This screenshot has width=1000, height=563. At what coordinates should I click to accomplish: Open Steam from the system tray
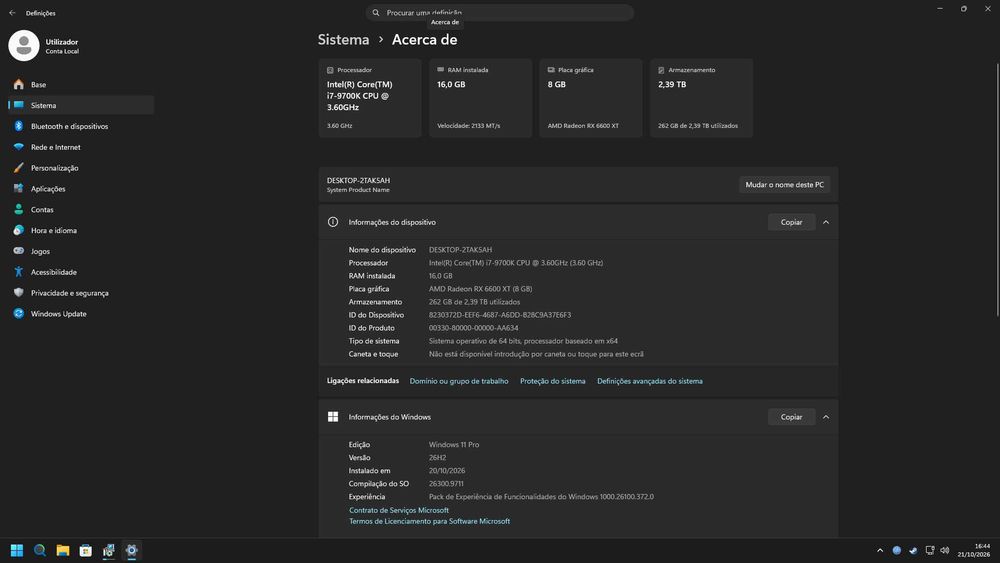913,550
